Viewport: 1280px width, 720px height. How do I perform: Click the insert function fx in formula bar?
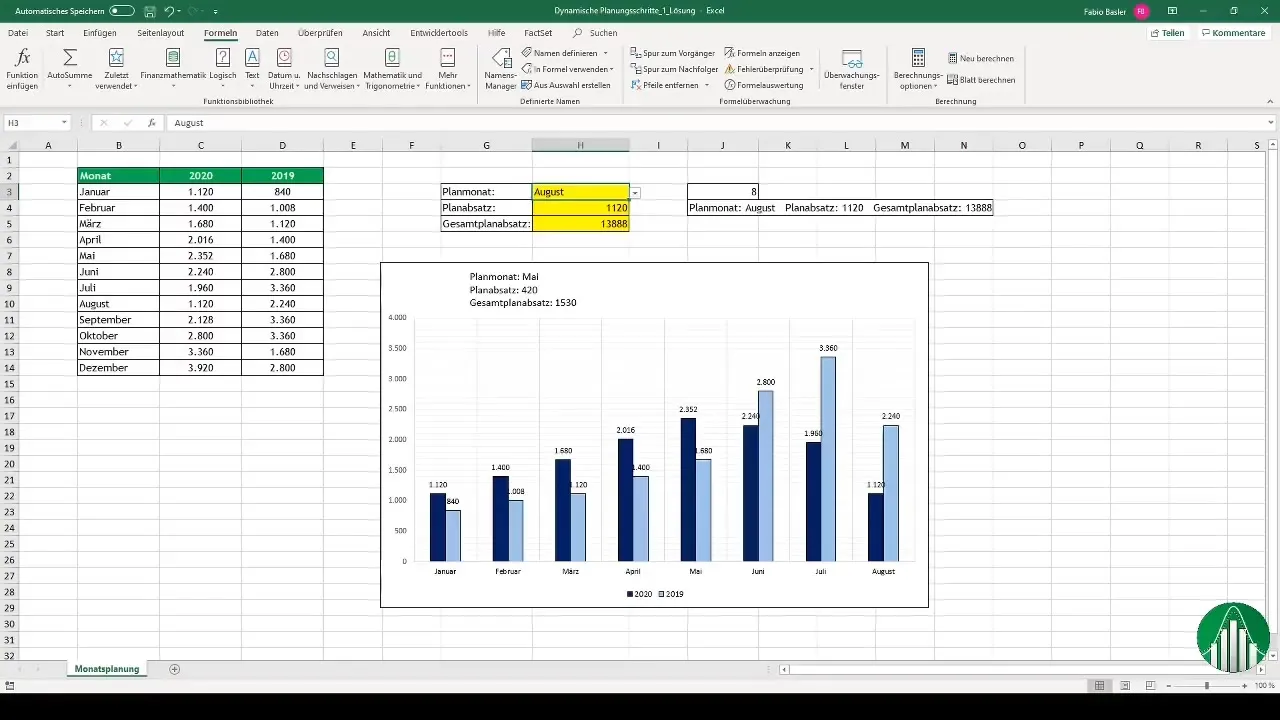[x=152, y=123]
